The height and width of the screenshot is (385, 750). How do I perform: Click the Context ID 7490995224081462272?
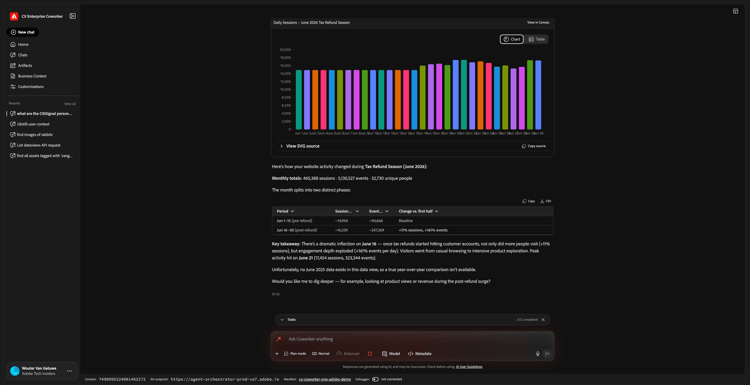[122, 379]
